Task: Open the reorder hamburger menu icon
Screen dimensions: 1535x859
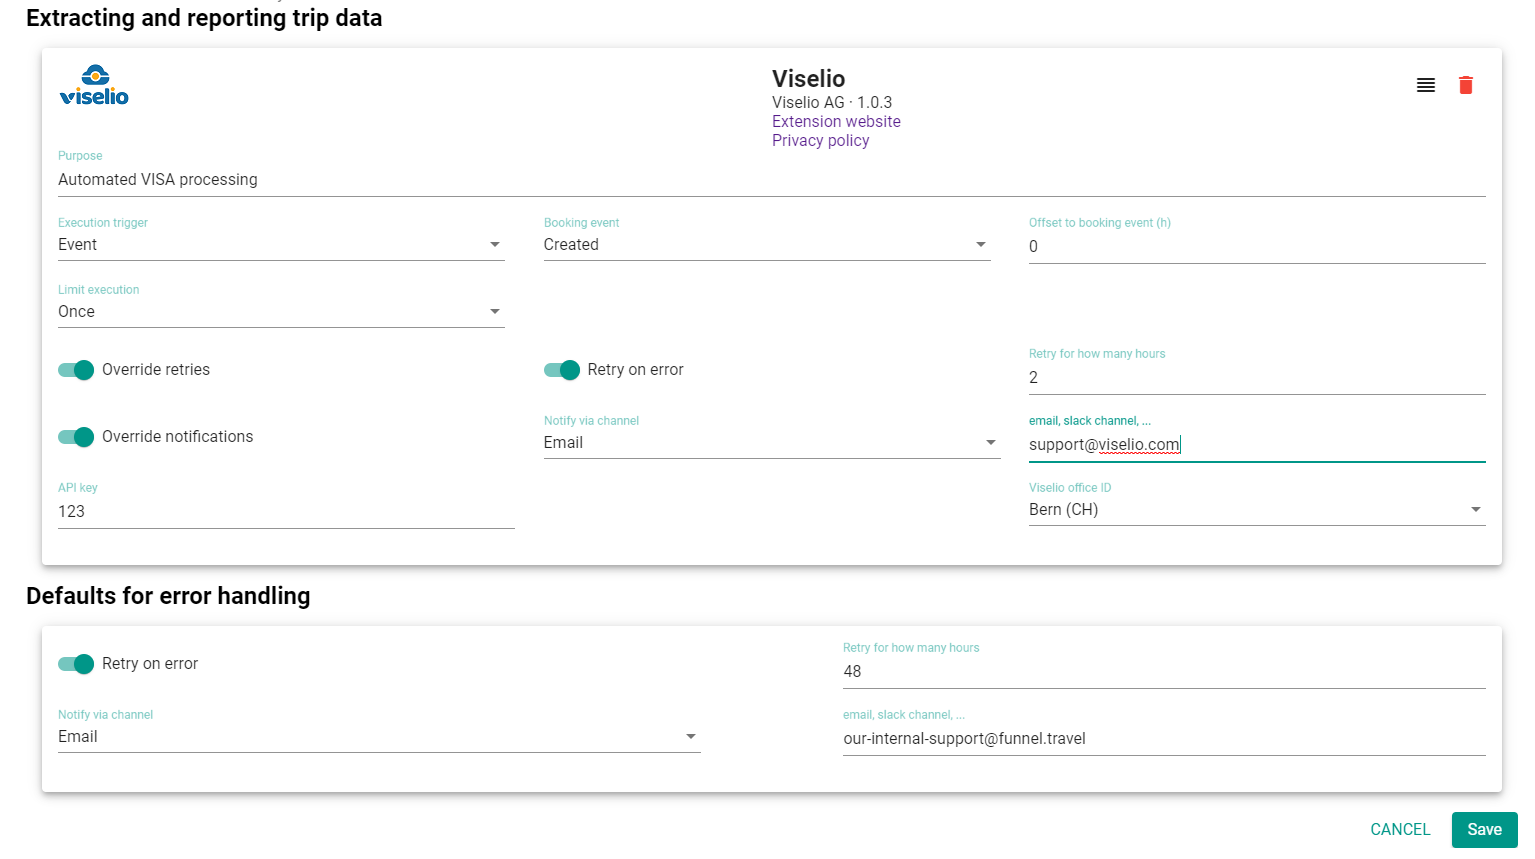Action: pos(1426,86)
